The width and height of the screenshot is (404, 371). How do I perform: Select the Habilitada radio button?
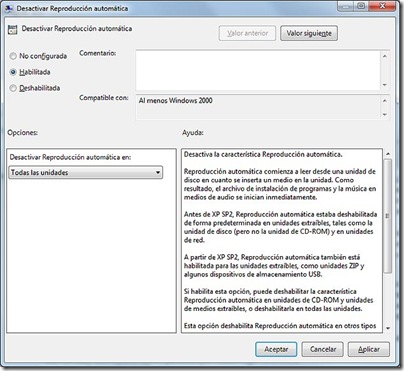pyautogui.click(x=13, y=72)
